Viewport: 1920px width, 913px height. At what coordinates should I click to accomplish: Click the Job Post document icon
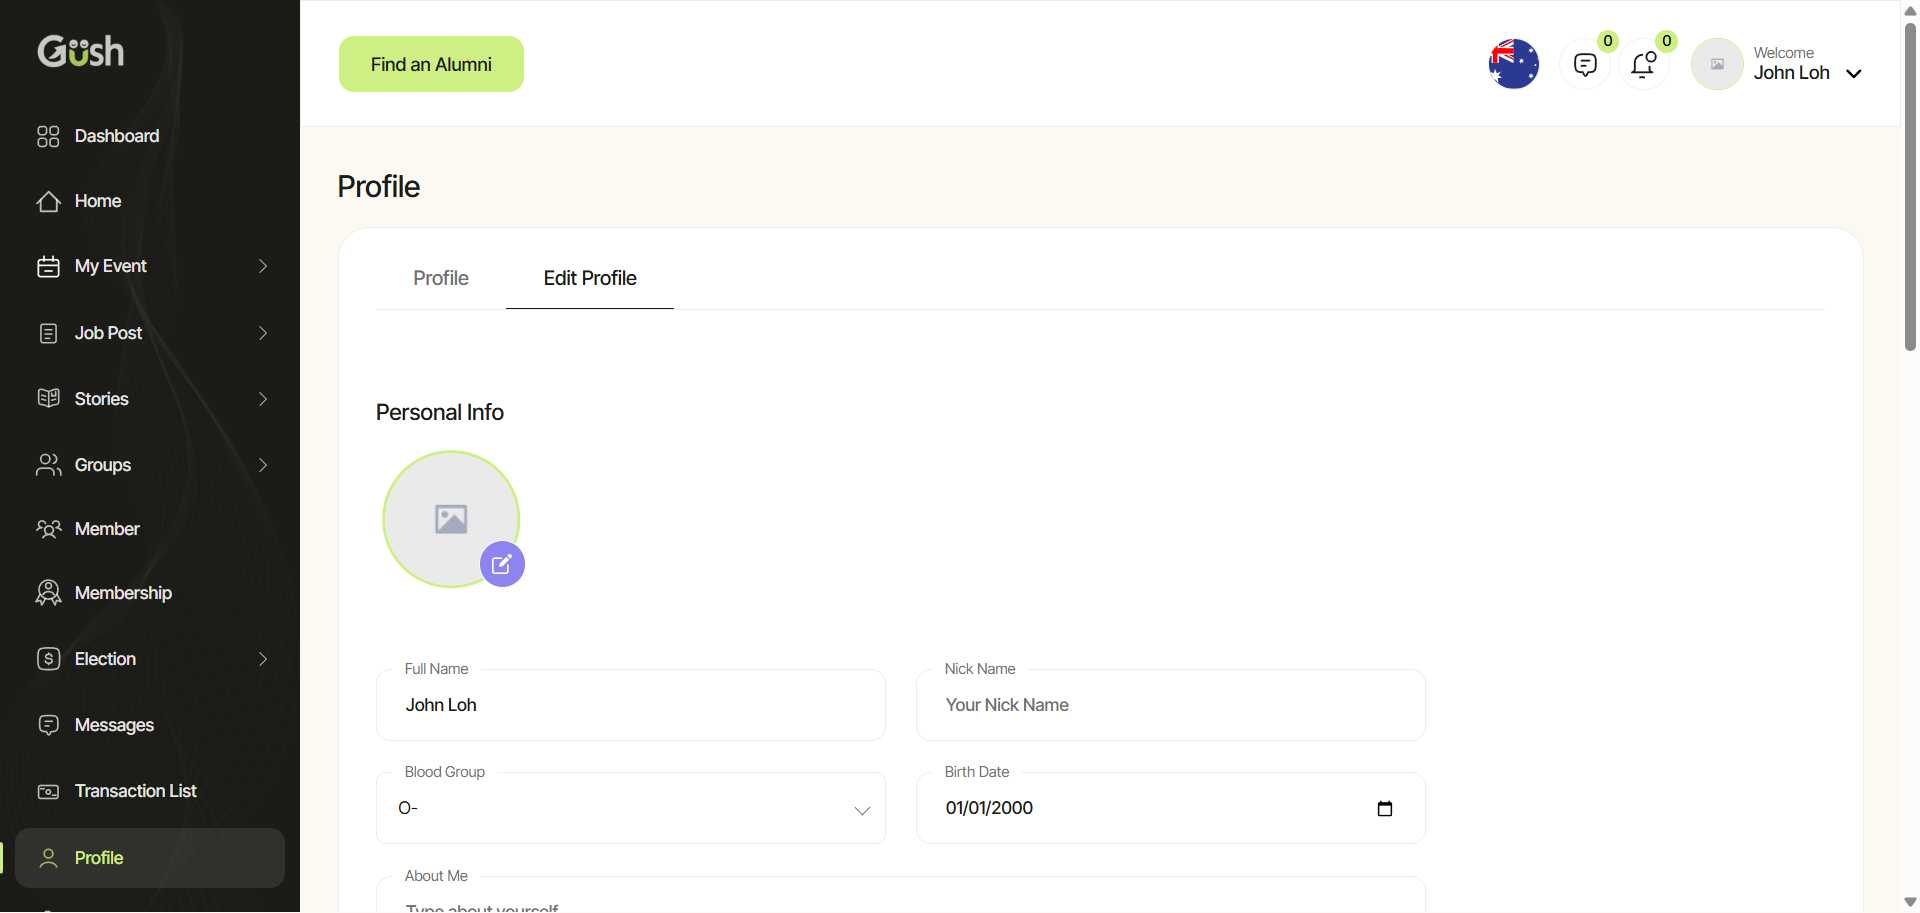[48, 333]
